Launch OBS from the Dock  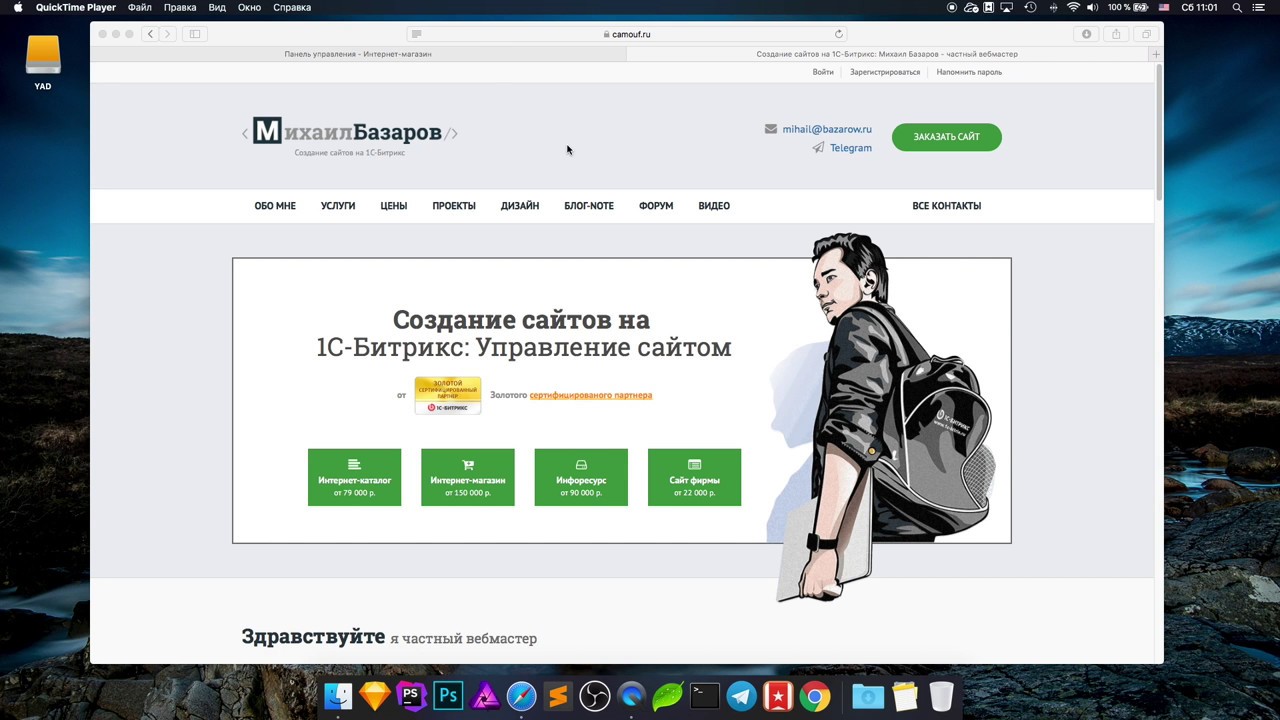(x=595, y=696)
